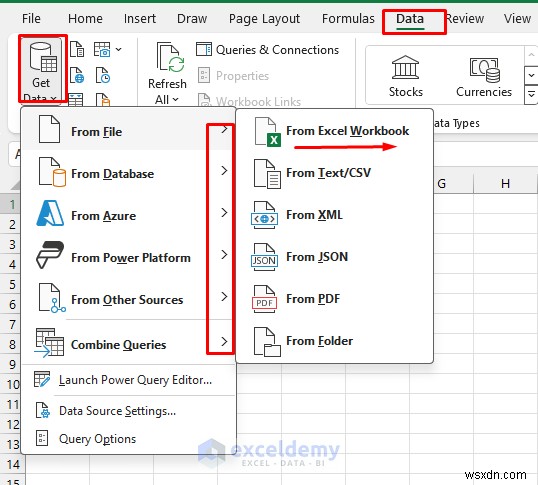Expand Combine Queries submenu chevron

pos(224,342)
